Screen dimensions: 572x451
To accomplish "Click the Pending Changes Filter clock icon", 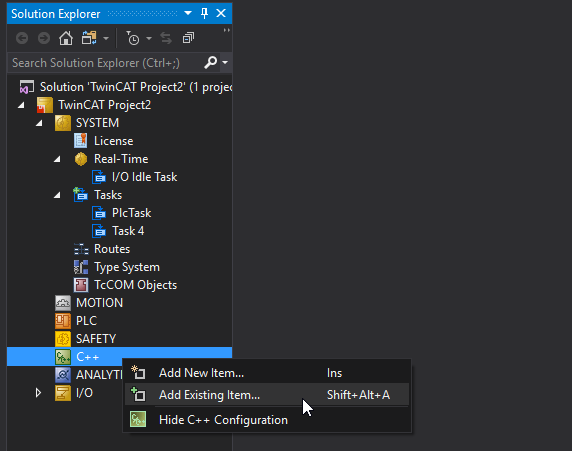I will (133, 38).
